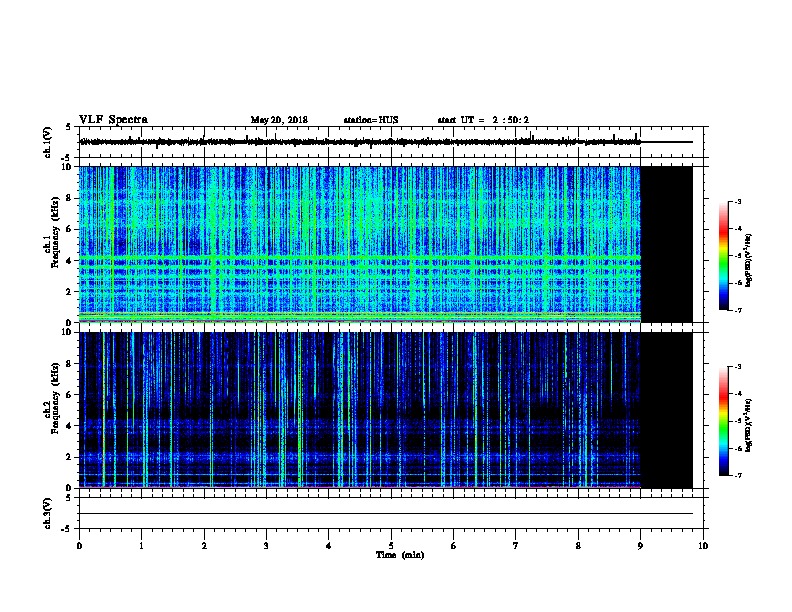Click the '-3' label on ch.1 colorbar
The width and height of the screenshot is (792, 612).
(738, 201)
